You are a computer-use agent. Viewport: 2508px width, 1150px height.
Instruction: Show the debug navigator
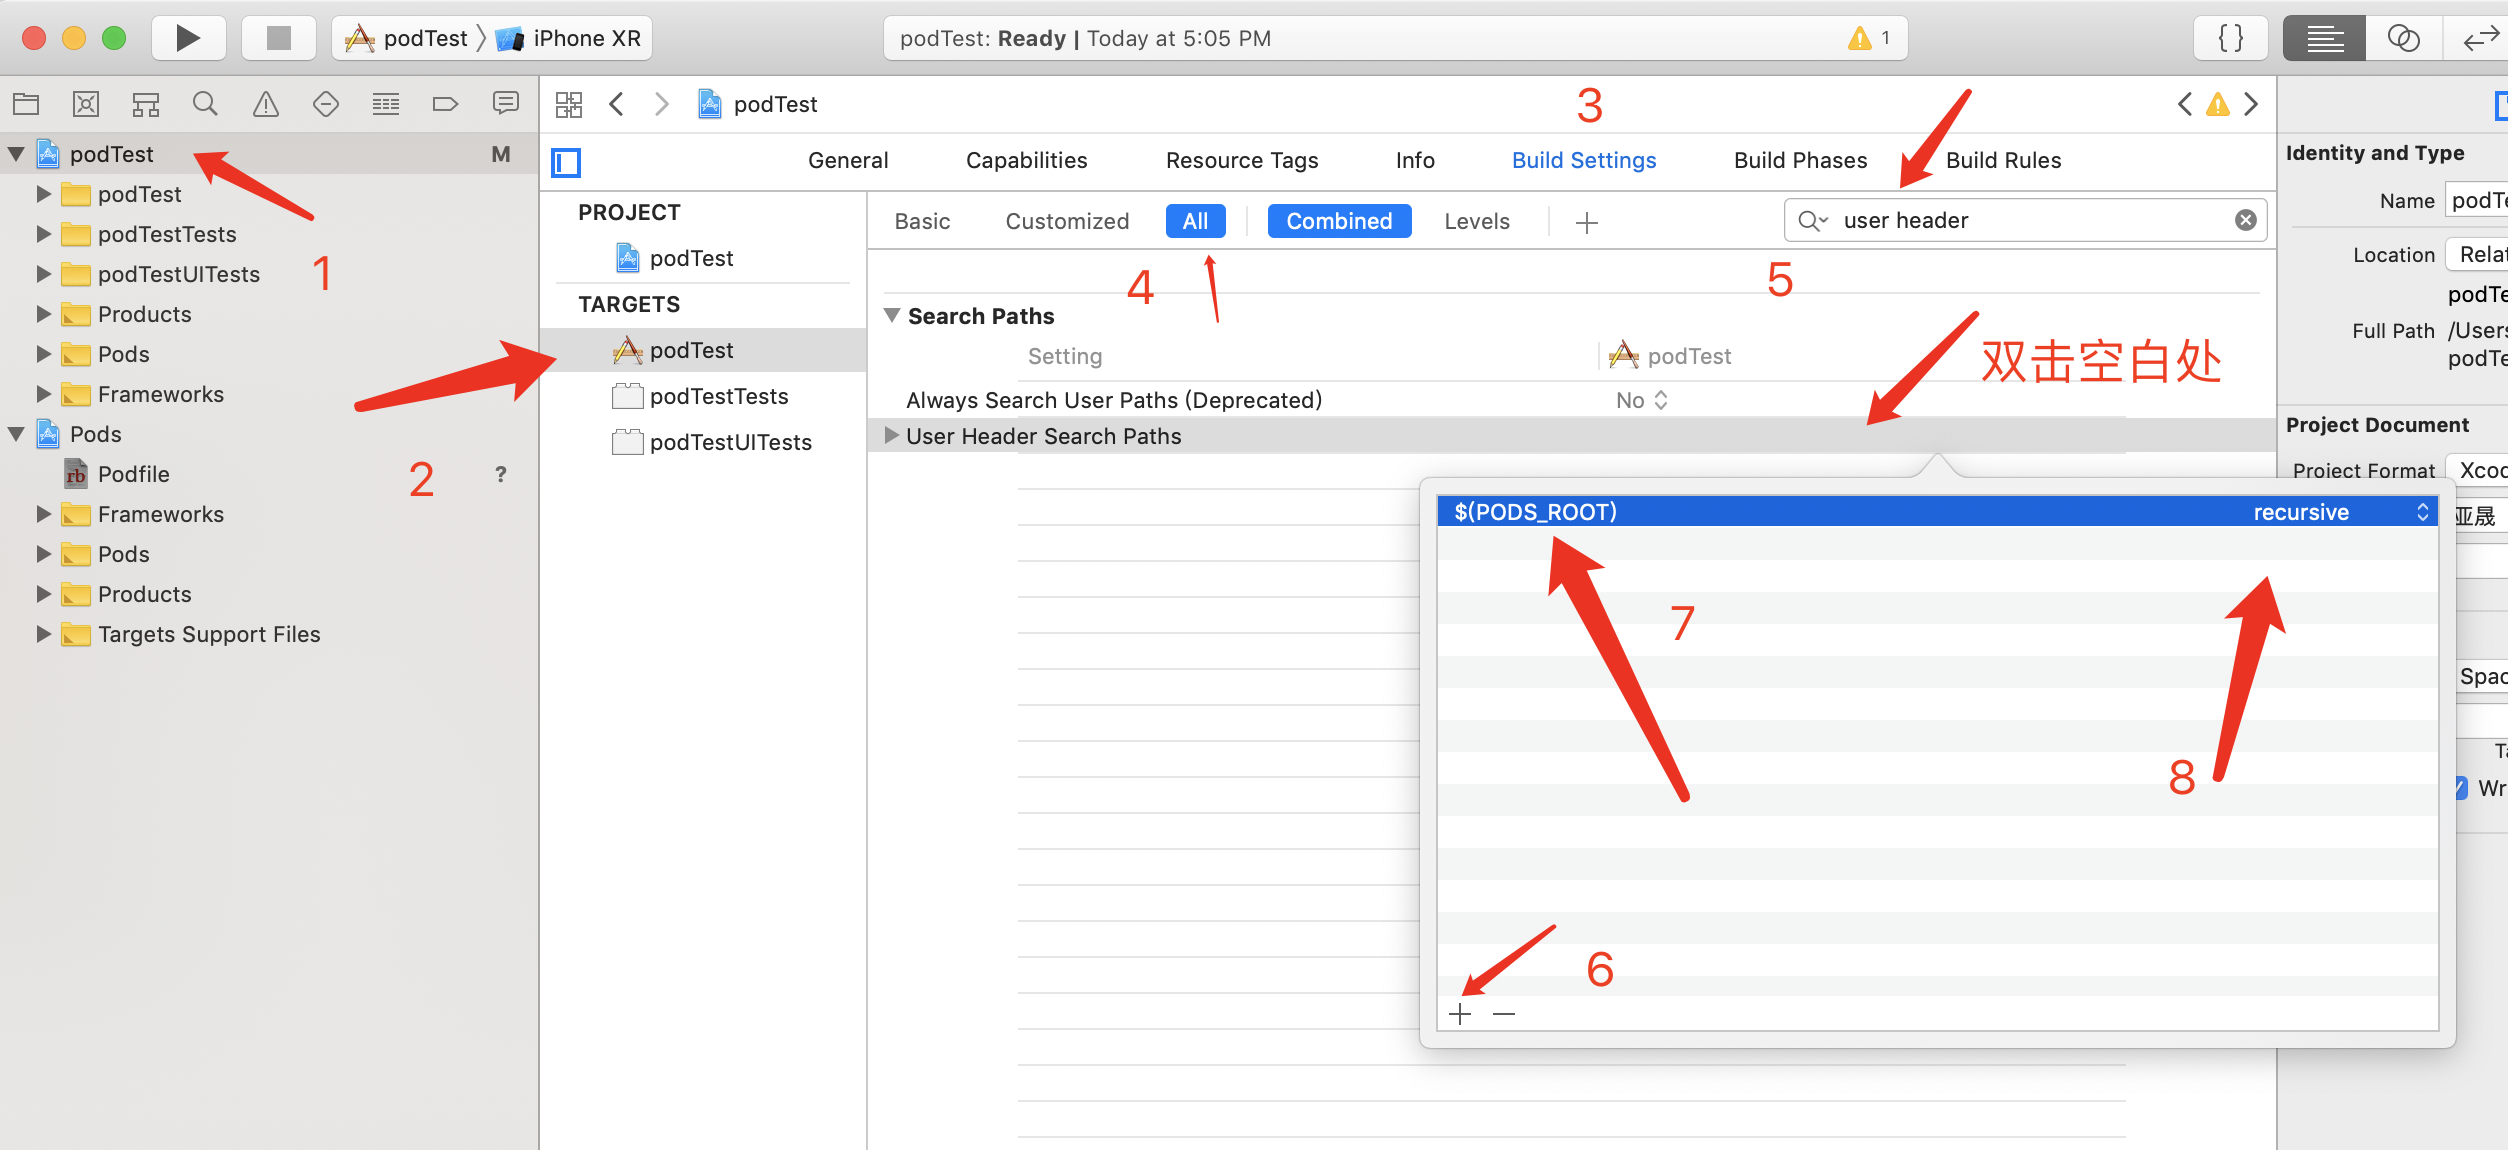[x=386, y=104]
